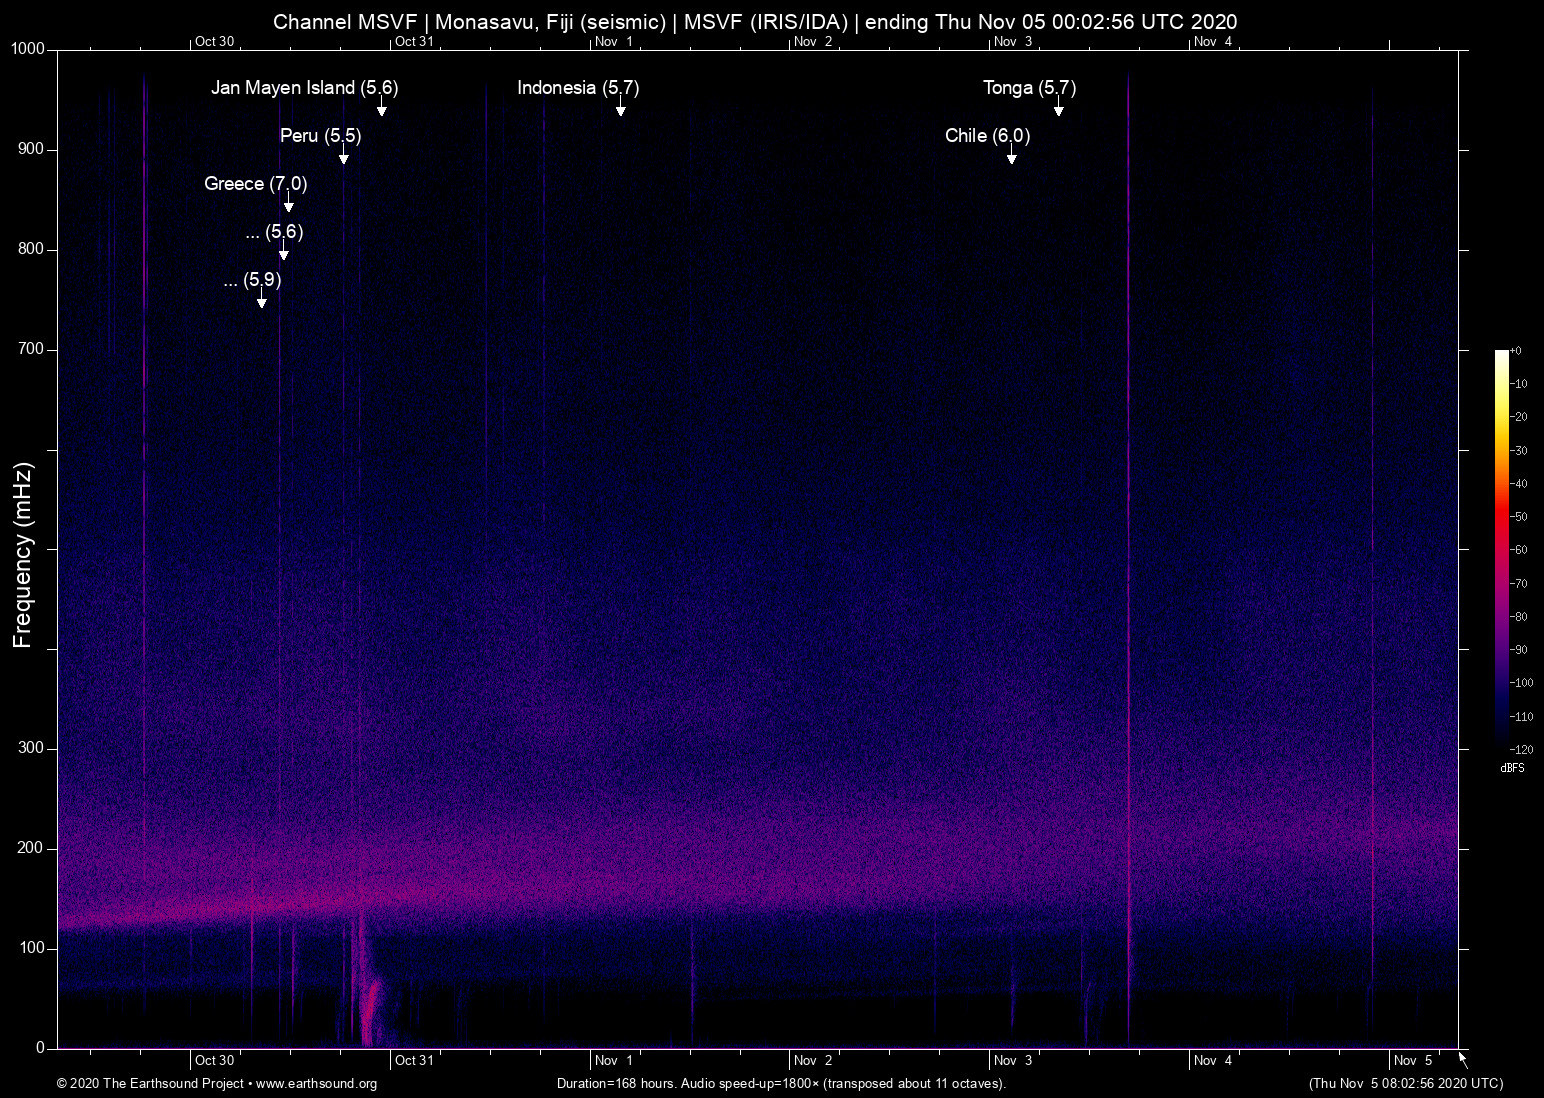Click the arrow beneath Jan Mayen Island (5.6)
The width and height of the screenshot is (1544, 1098).
click(x=381, y=109)
